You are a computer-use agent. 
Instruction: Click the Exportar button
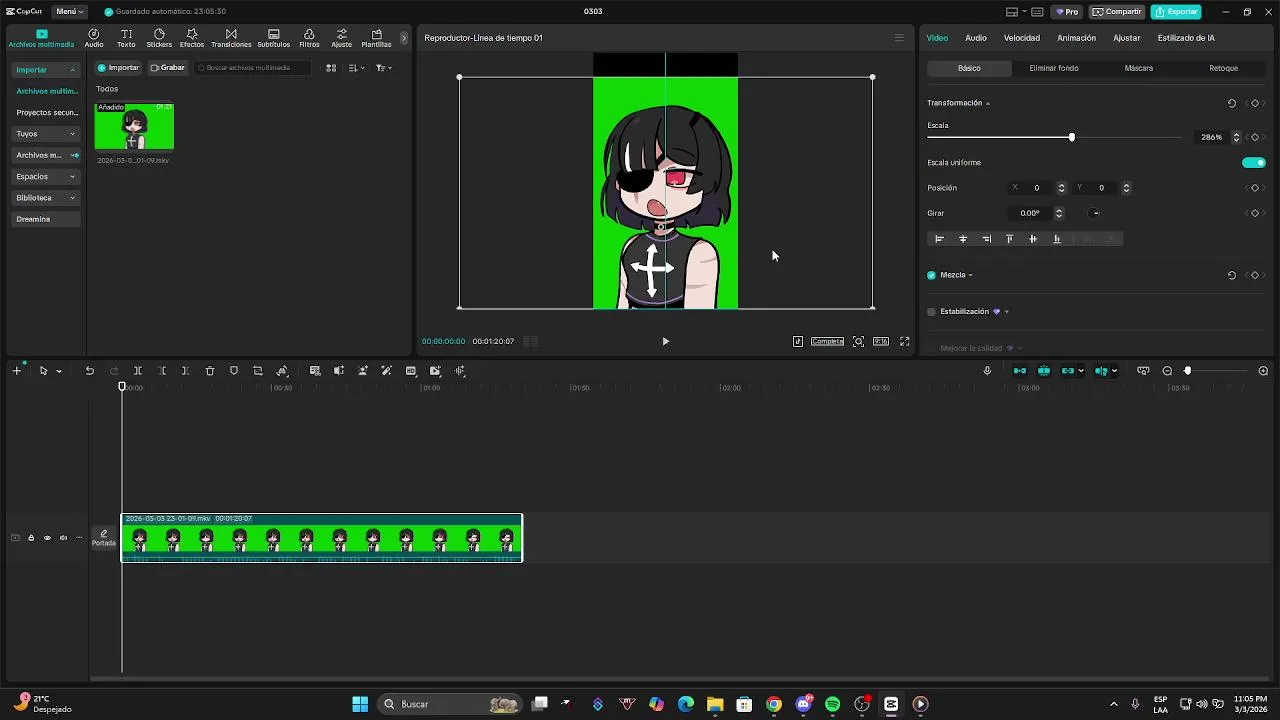click(x=1176, y=12)
